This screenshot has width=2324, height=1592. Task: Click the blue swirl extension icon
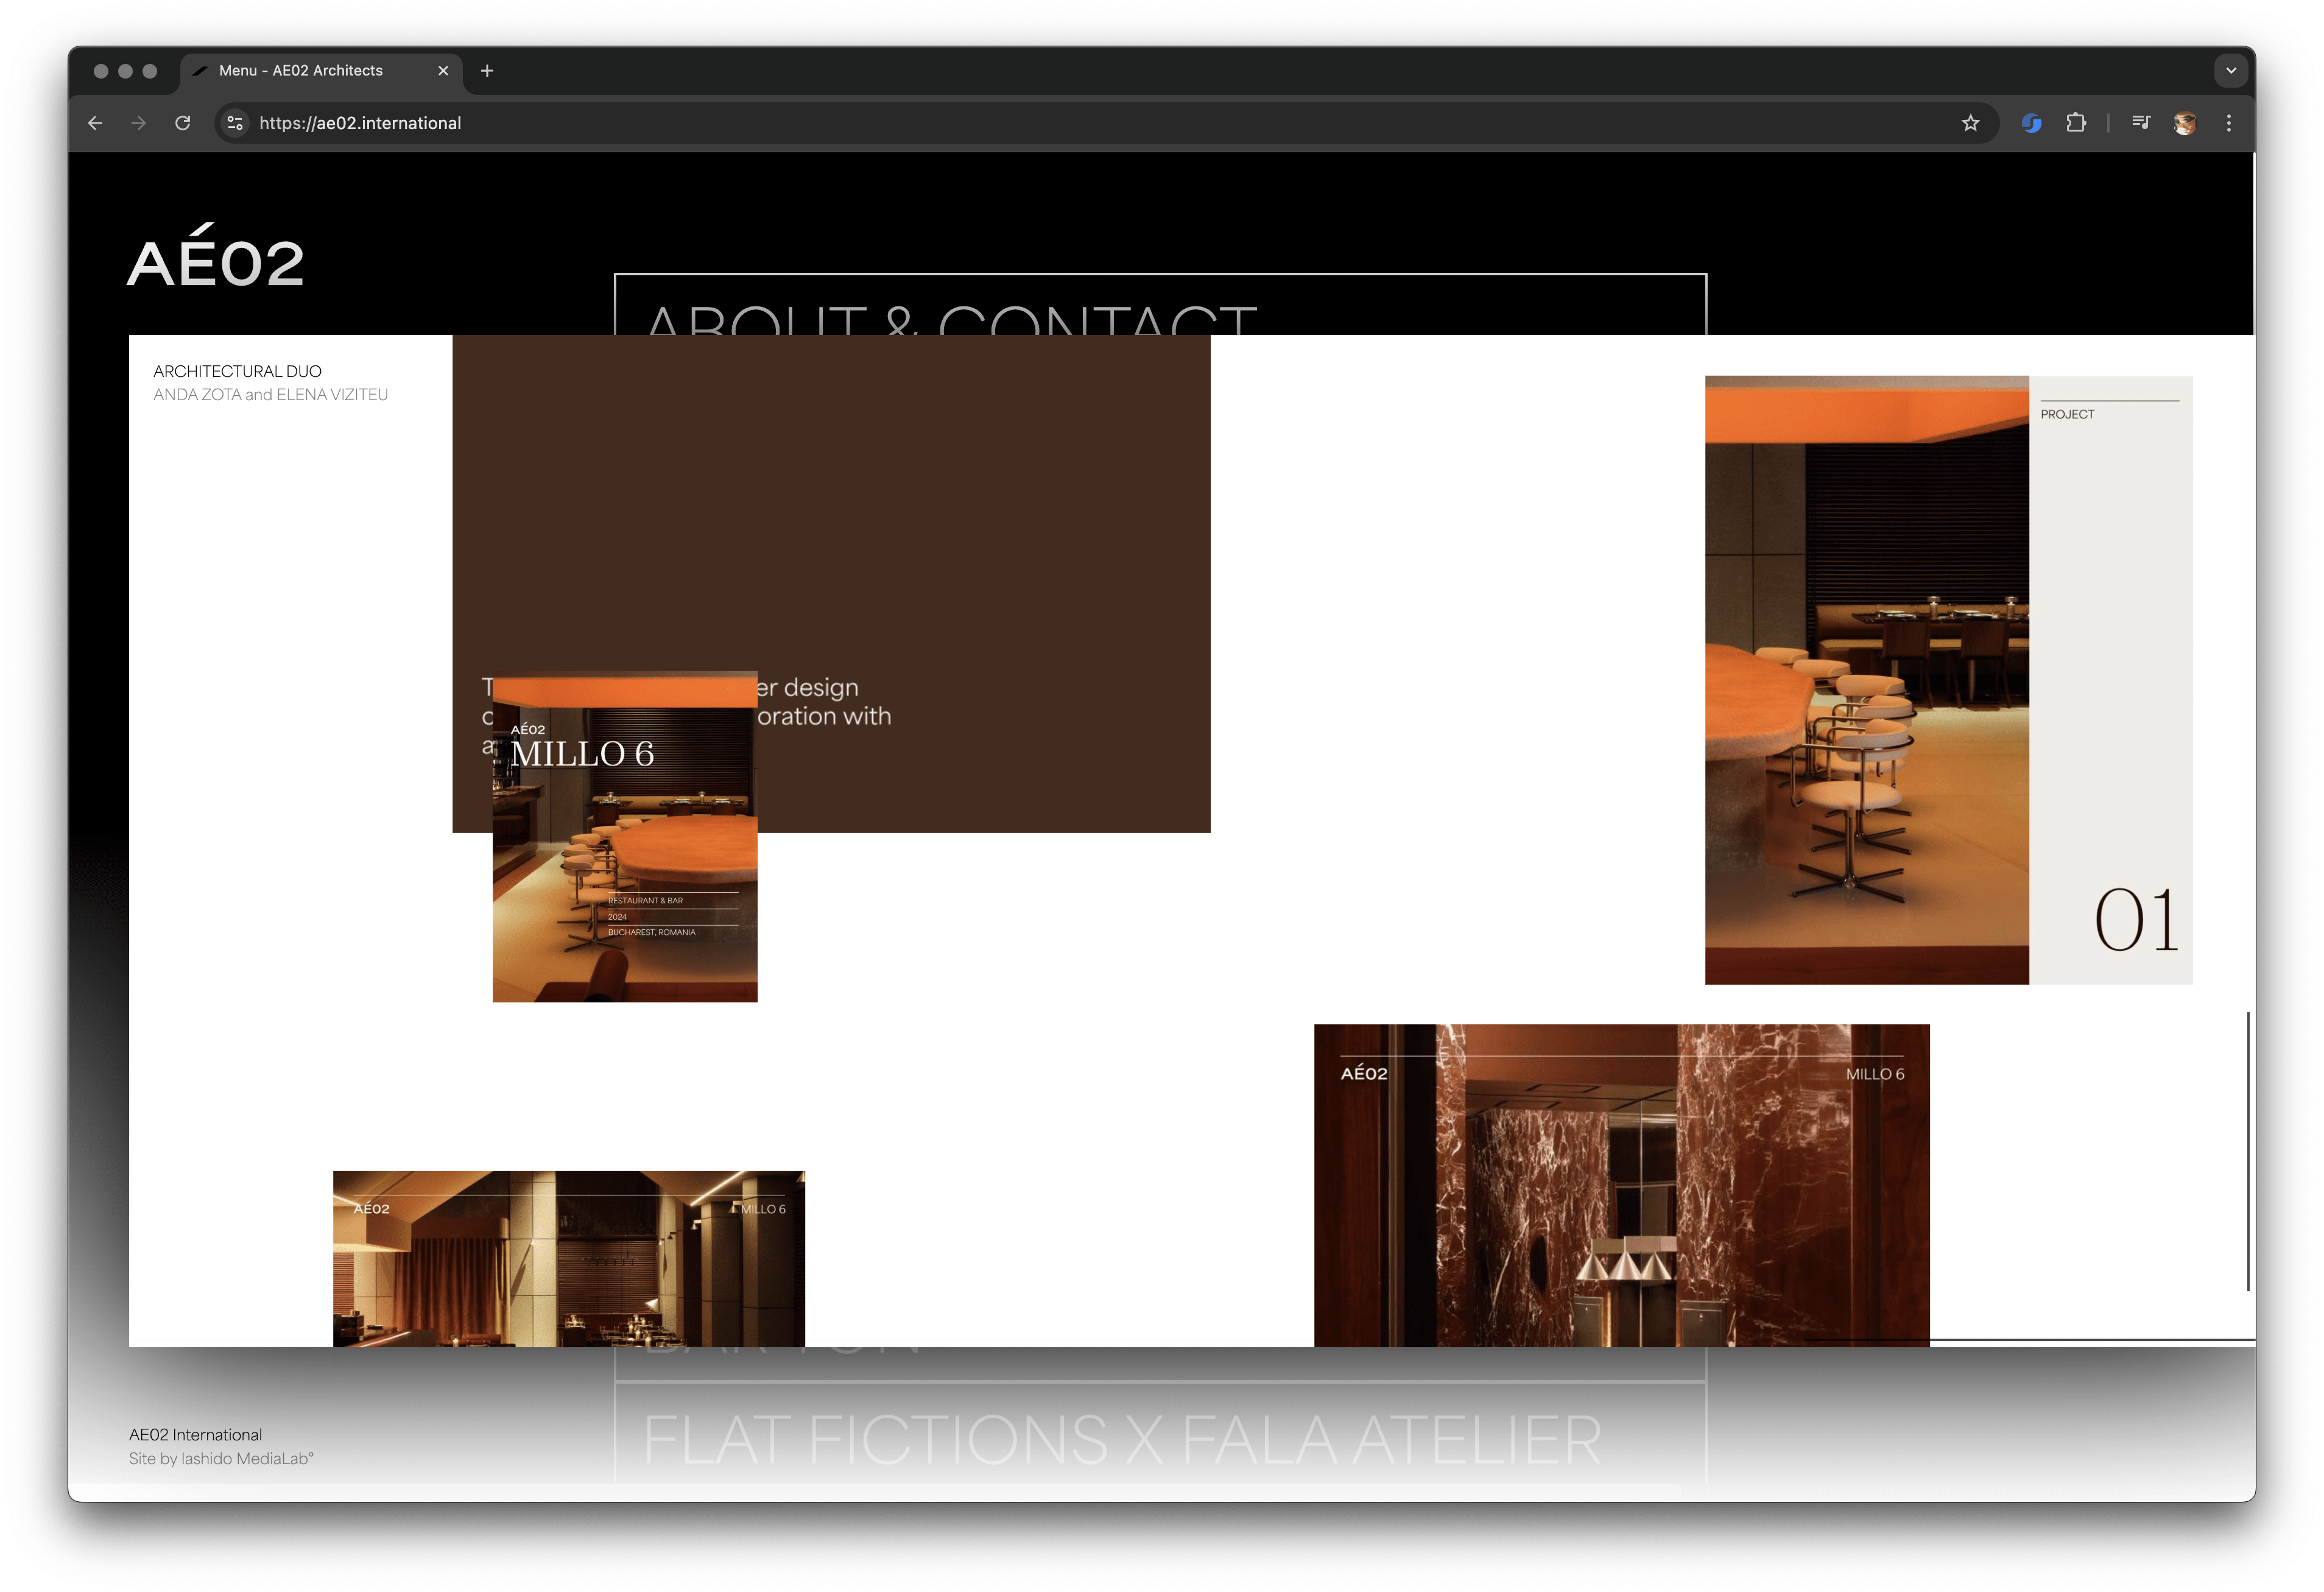pos(2031,123)
